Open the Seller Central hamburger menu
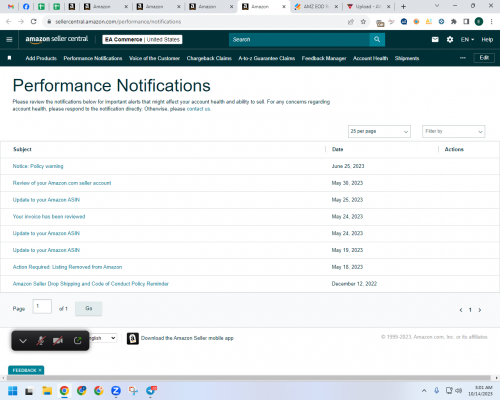The image size is (500, 400). pos(9,40)
